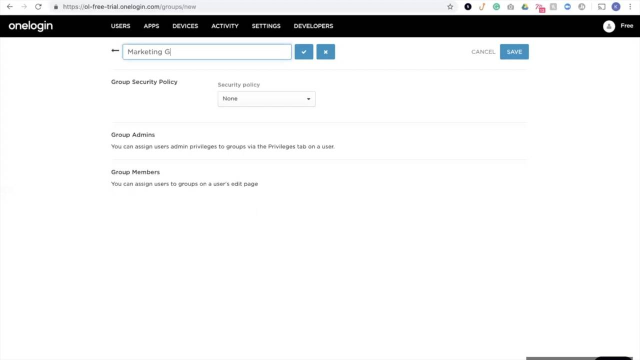Open the black circle extension icon
The width and height of the screenshot is (640, 360).
[x=468, y=7]
